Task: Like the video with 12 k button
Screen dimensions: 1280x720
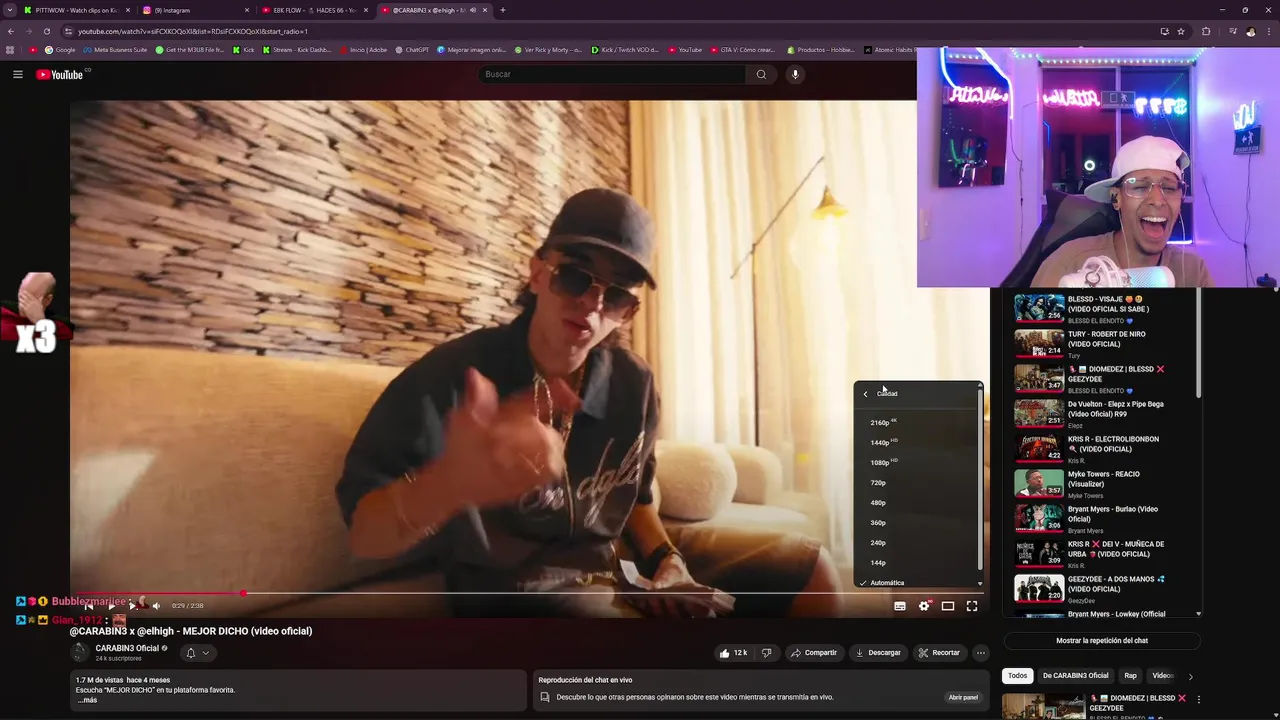Action: click(x=733, y=653)
